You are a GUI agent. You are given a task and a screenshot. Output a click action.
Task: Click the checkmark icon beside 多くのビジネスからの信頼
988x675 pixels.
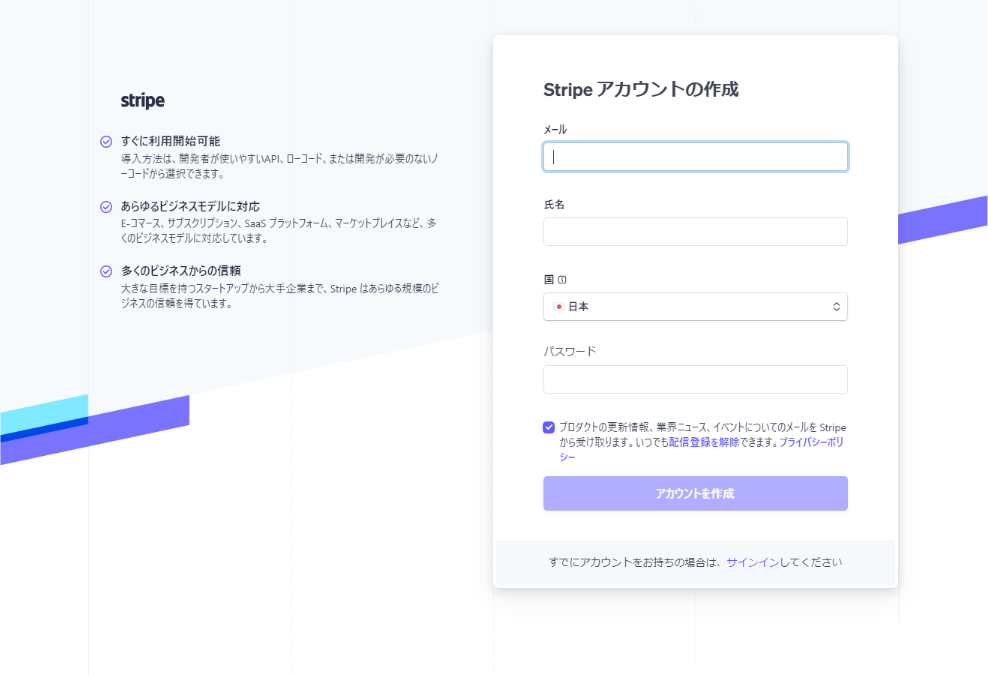click(105, 271)
